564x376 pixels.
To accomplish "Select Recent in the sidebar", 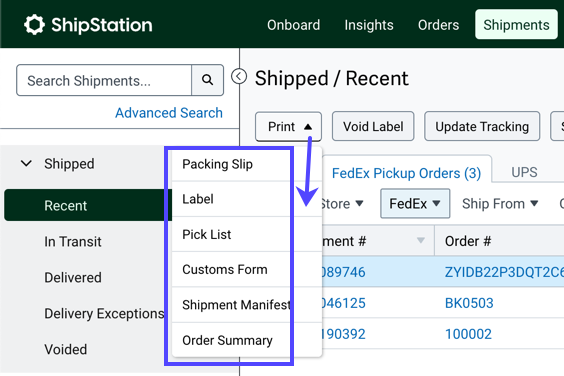I will point(88,205).
